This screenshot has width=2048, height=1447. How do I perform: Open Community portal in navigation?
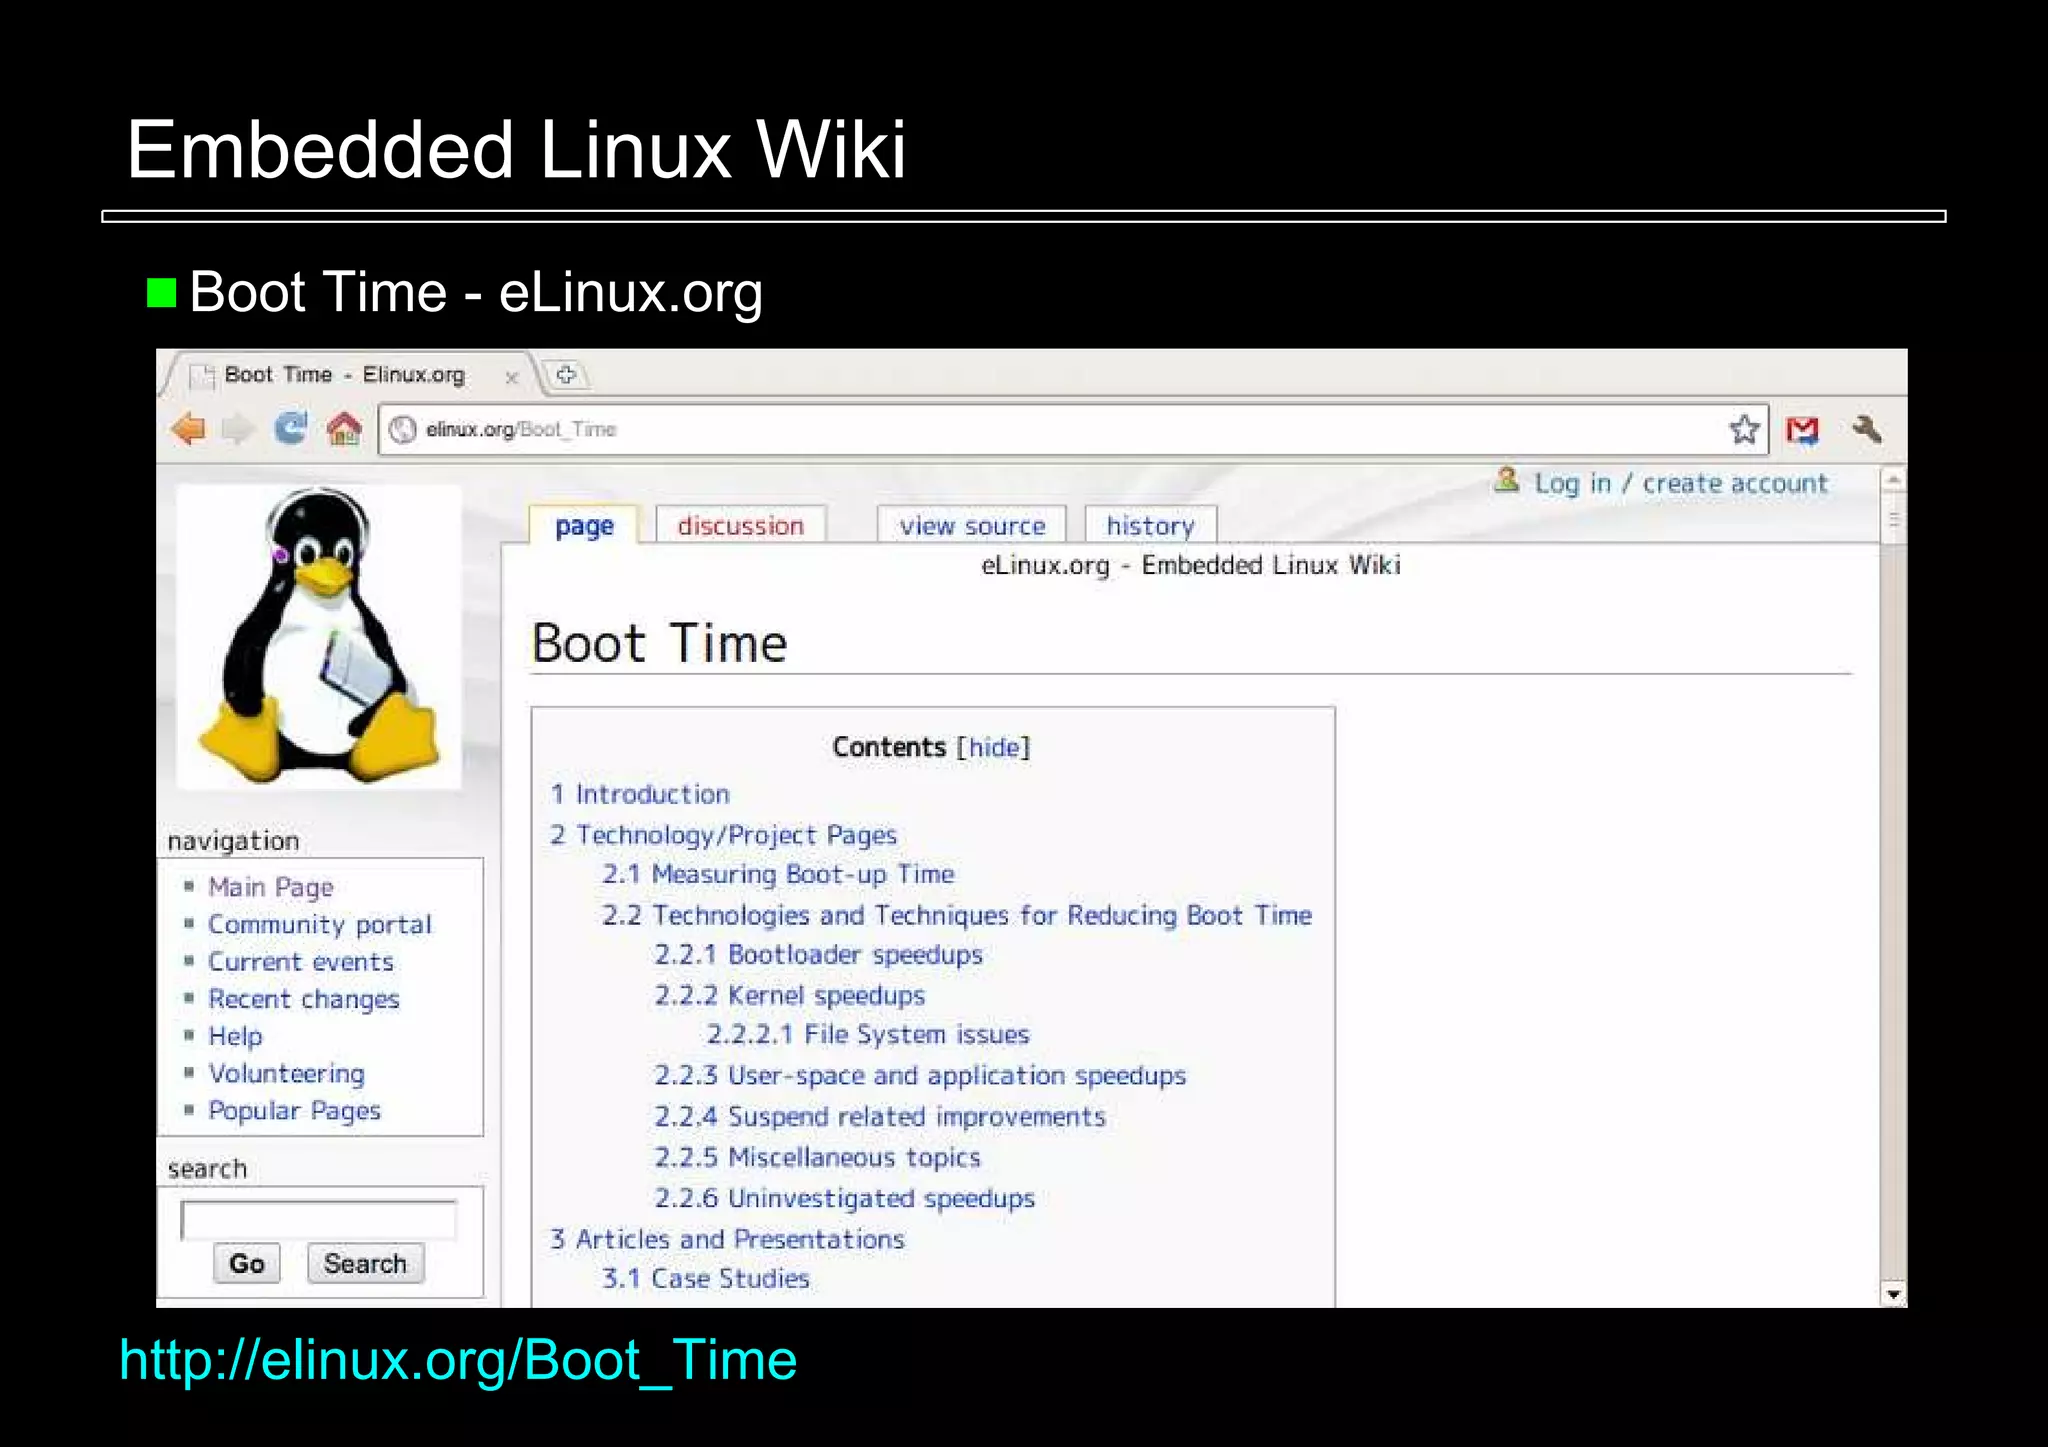320,925
